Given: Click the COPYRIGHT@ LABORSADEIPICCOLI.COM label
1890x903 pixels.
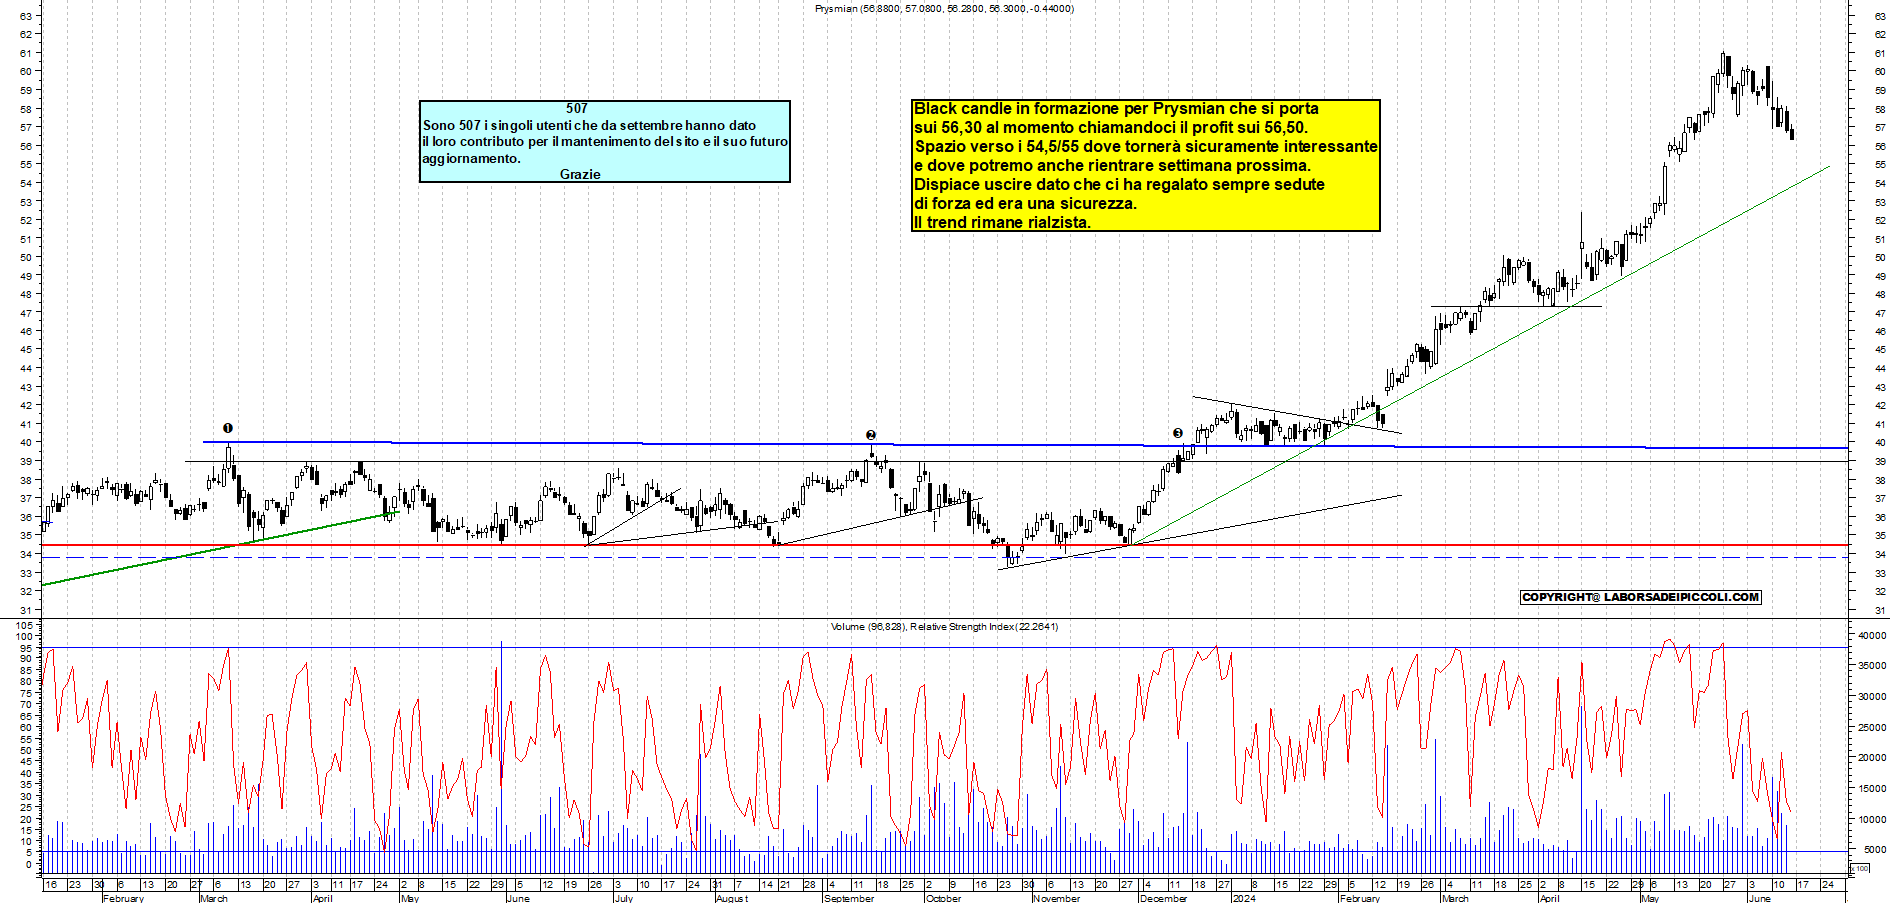Looking at the screenshot, I should 1640,597.
